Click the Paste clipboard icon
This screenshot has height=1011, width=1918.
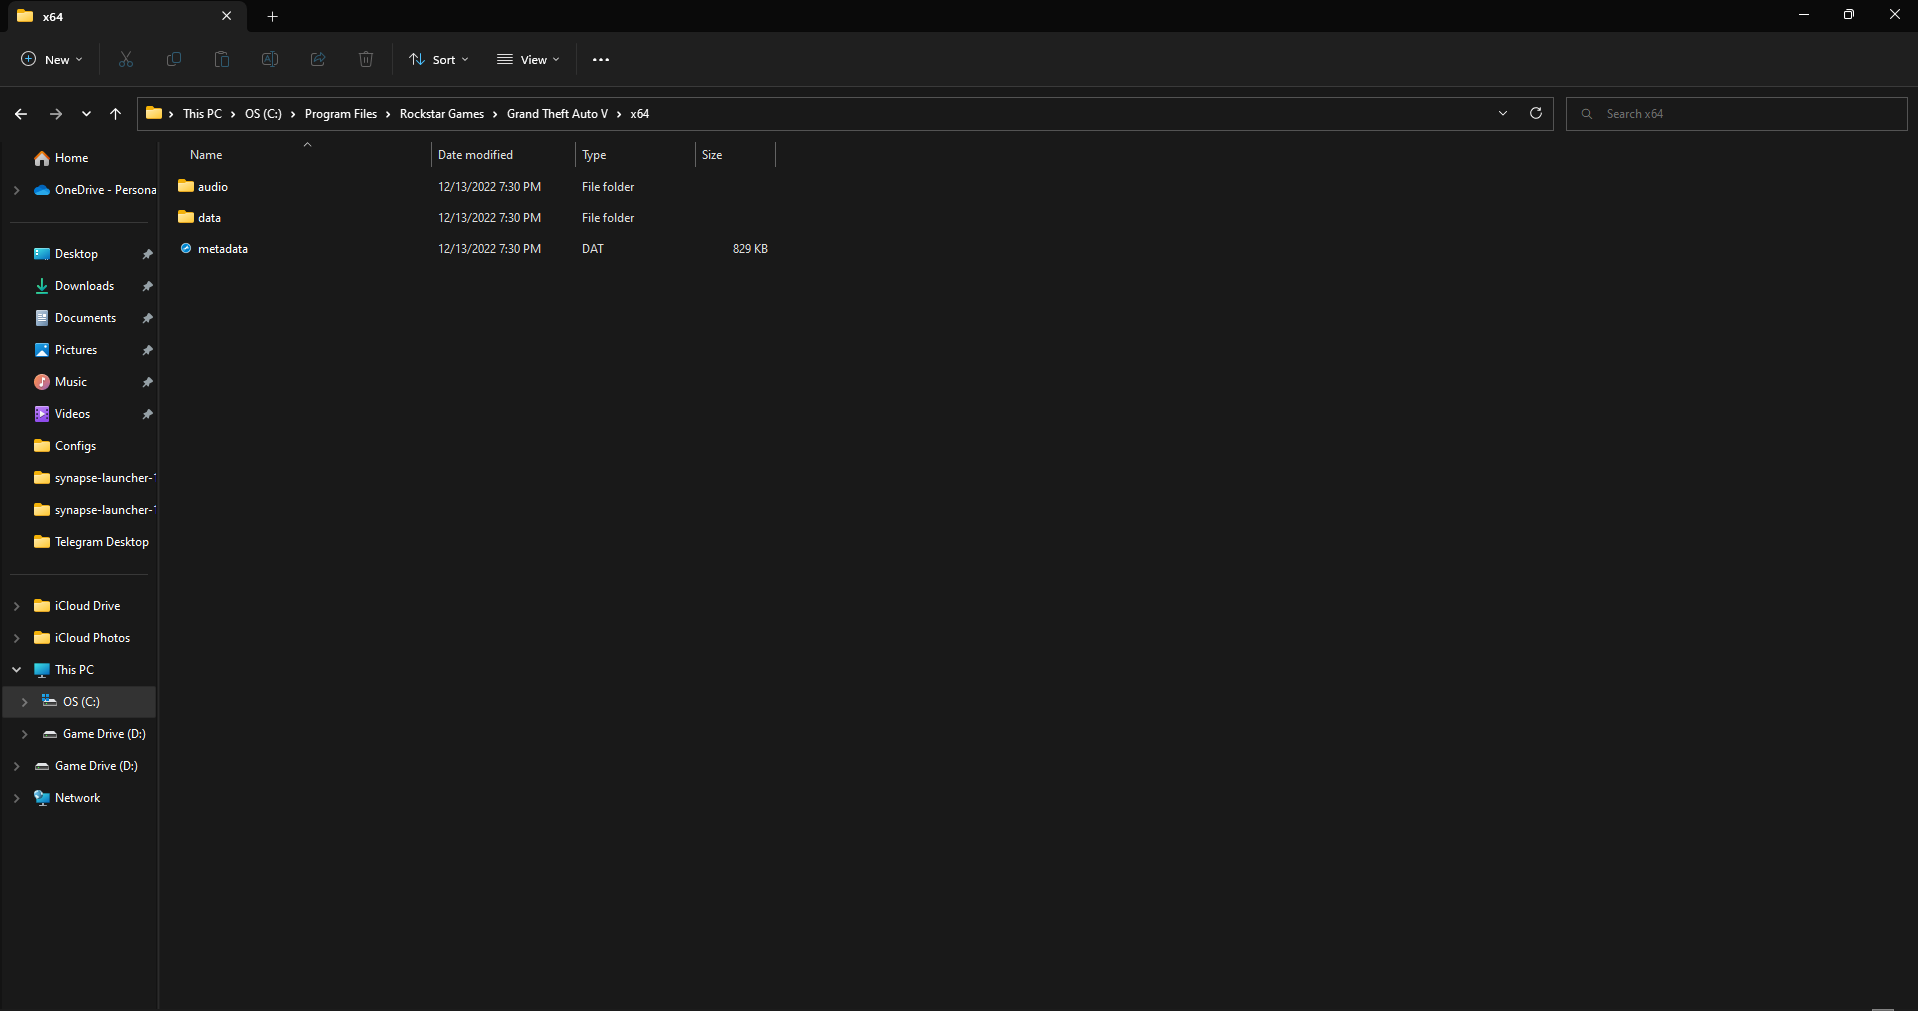point(222,60)
